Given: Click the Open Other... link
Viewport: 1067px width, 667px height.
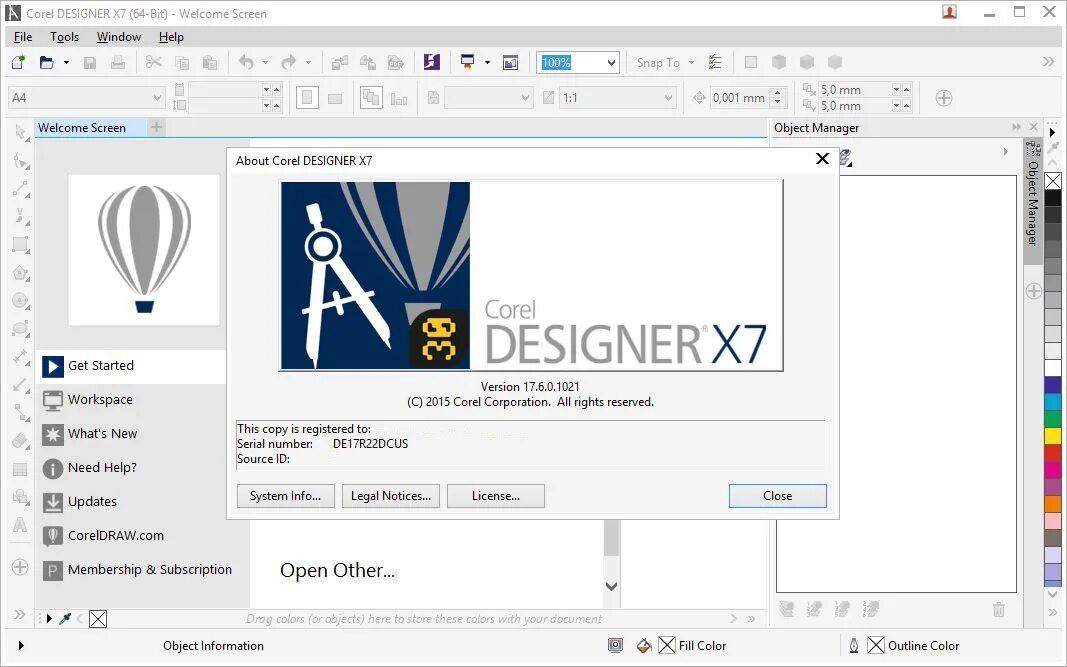Looking at the screenshot, I should 337,570.
